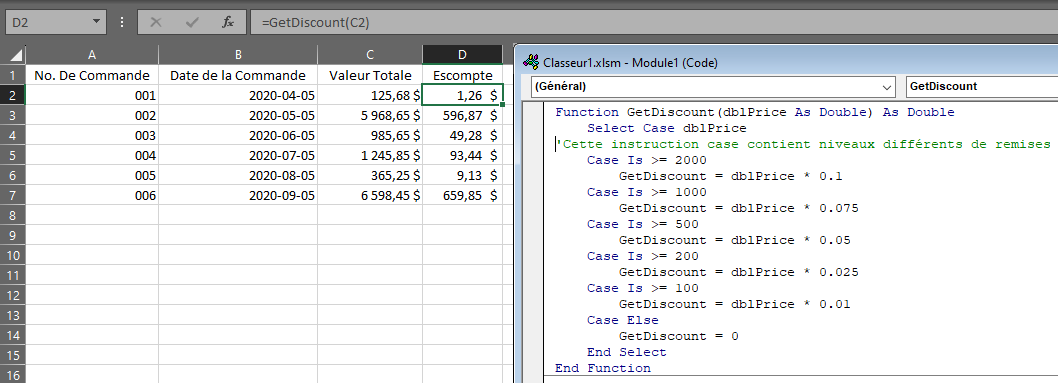Click discount cell 9,13 $
The width and height of the screenshot is (1058, 383).
(462, 175)
